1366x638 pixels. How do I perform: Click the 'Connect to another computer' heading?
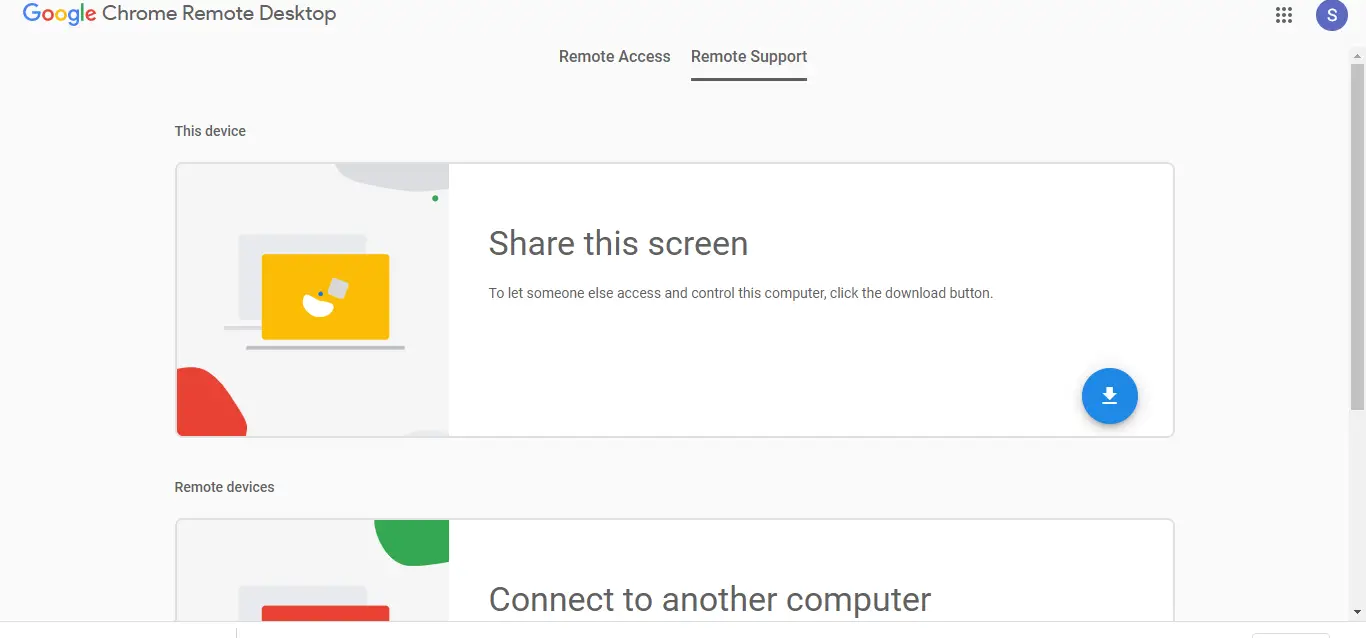(x=710, y=599)
